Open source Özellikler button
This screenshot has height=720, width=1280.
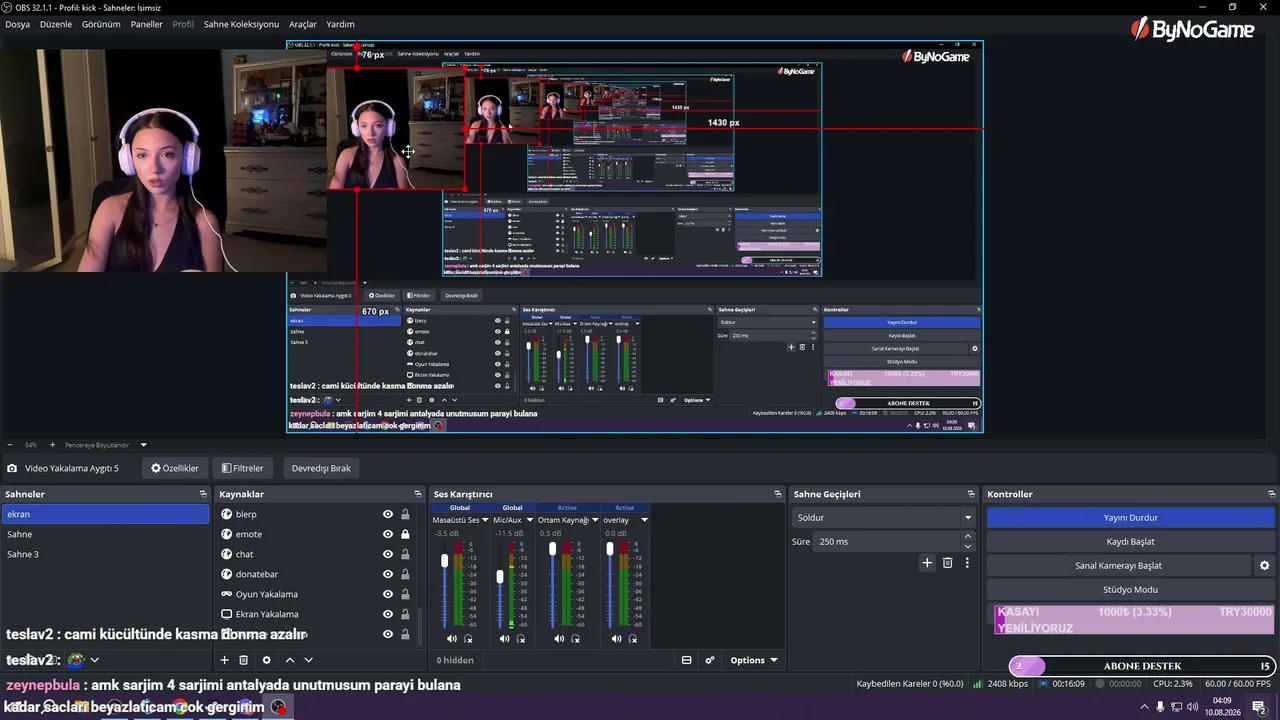tap(175, 468)
